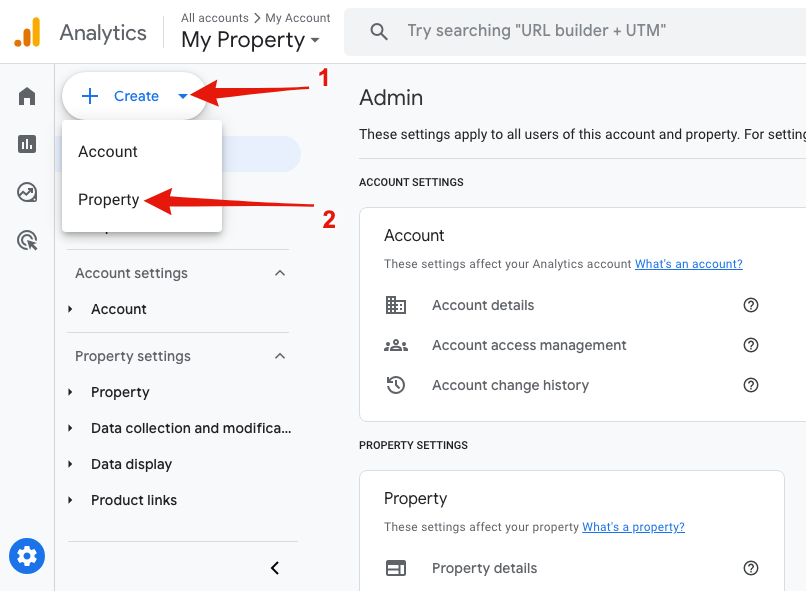Click the ACCOUNT SETTINGS section heading
The height and width of the screenshot is (591, 806).
411,182
